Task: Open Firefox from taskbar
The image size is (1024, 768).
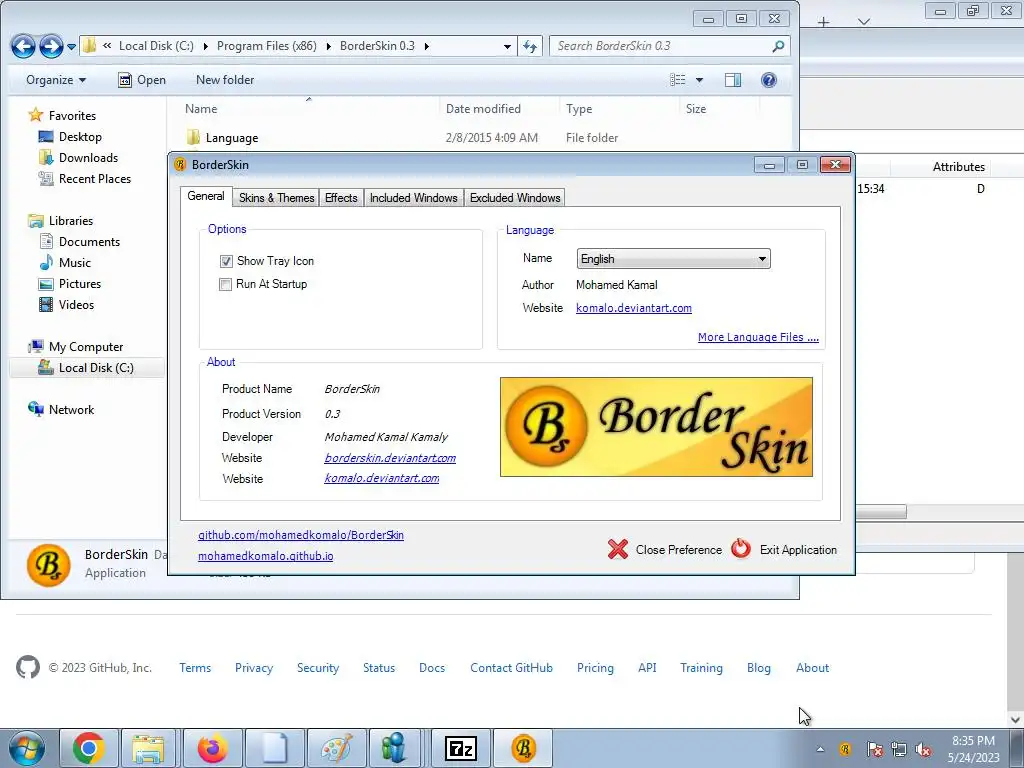Action: [212, 748]
